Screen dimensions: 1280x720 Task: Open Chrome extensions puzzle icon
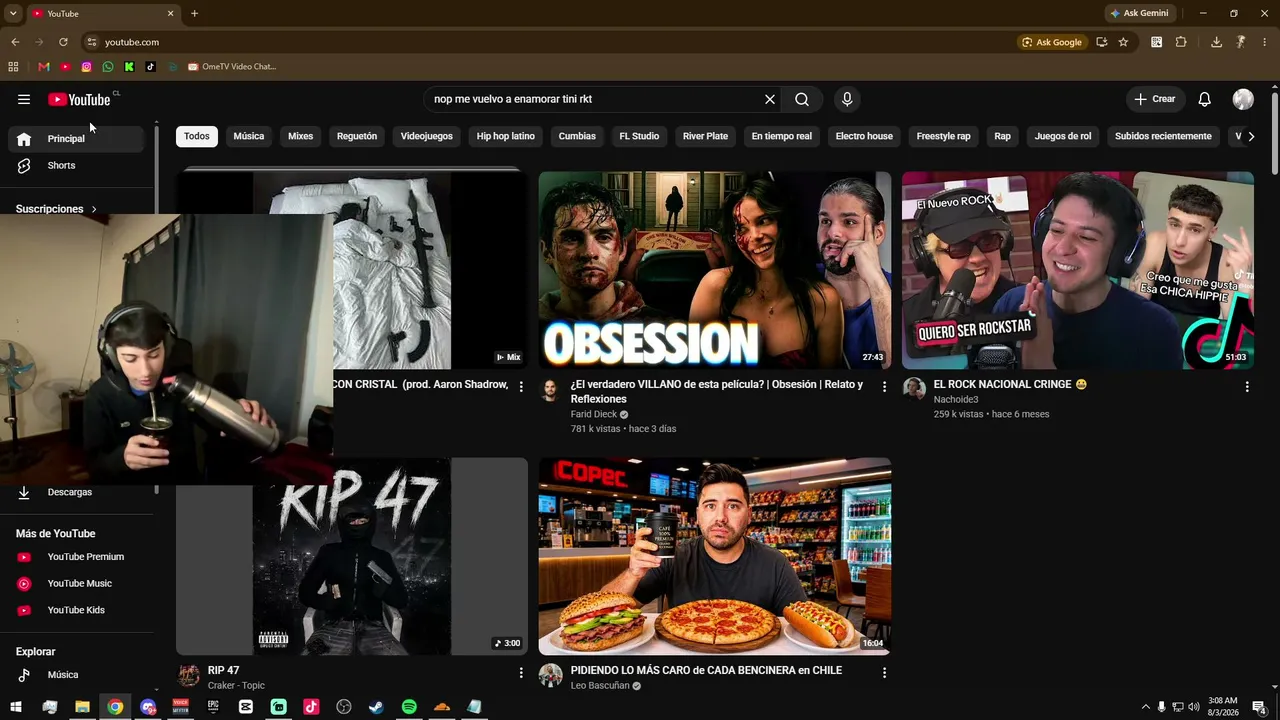coord(1181,42)
